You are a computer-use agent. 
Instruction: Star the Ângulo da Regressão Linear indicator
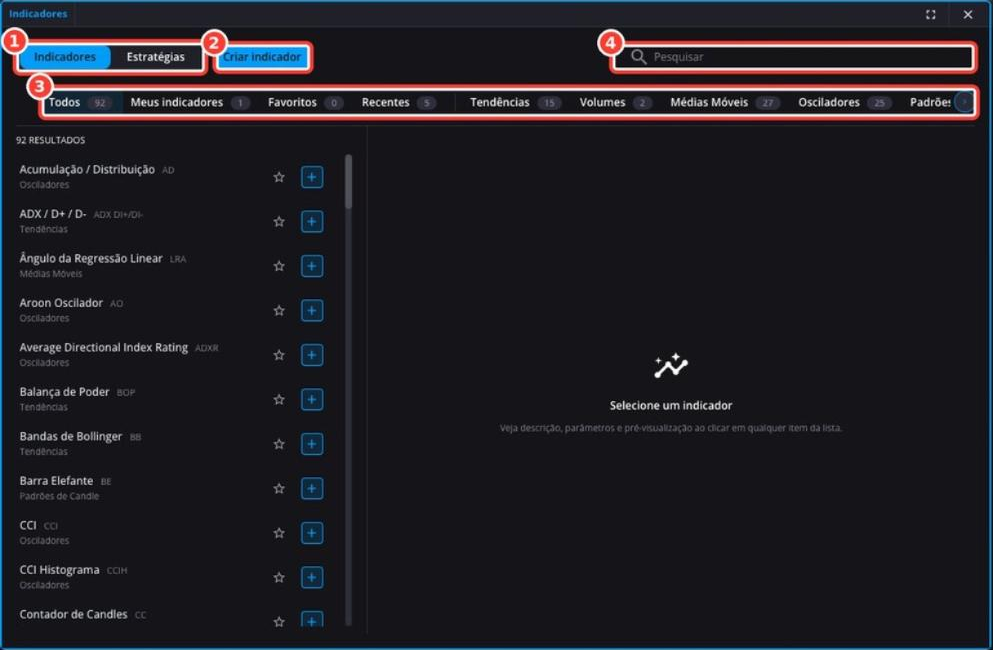[279, 266]
